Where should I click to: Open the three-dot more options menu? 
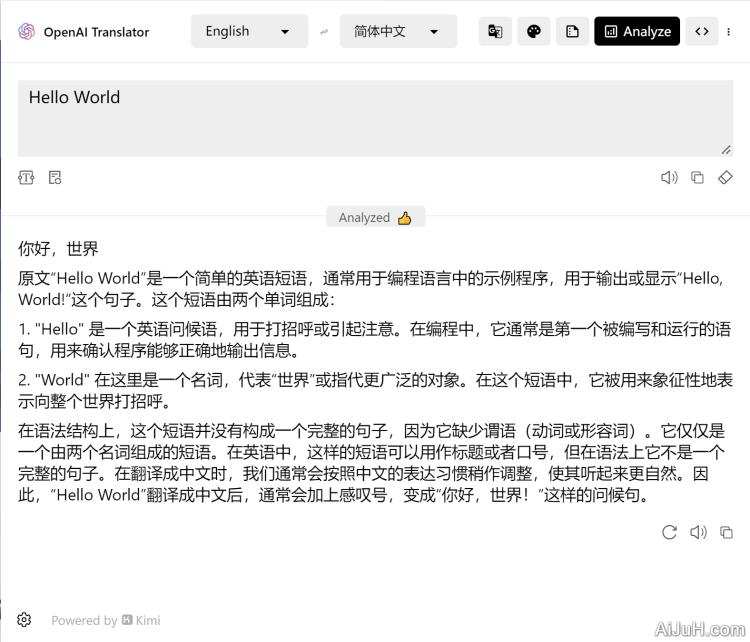point(729,31)
